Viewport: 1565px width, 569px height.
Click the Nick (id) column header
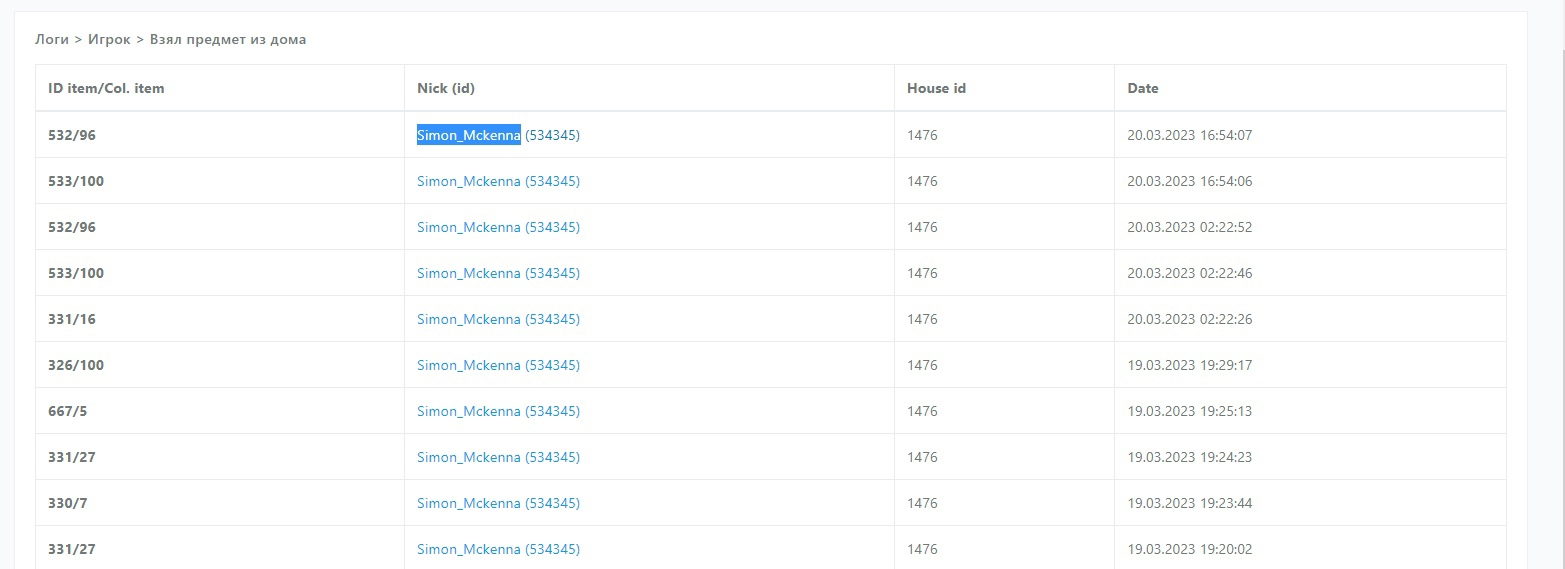(445, 88)
